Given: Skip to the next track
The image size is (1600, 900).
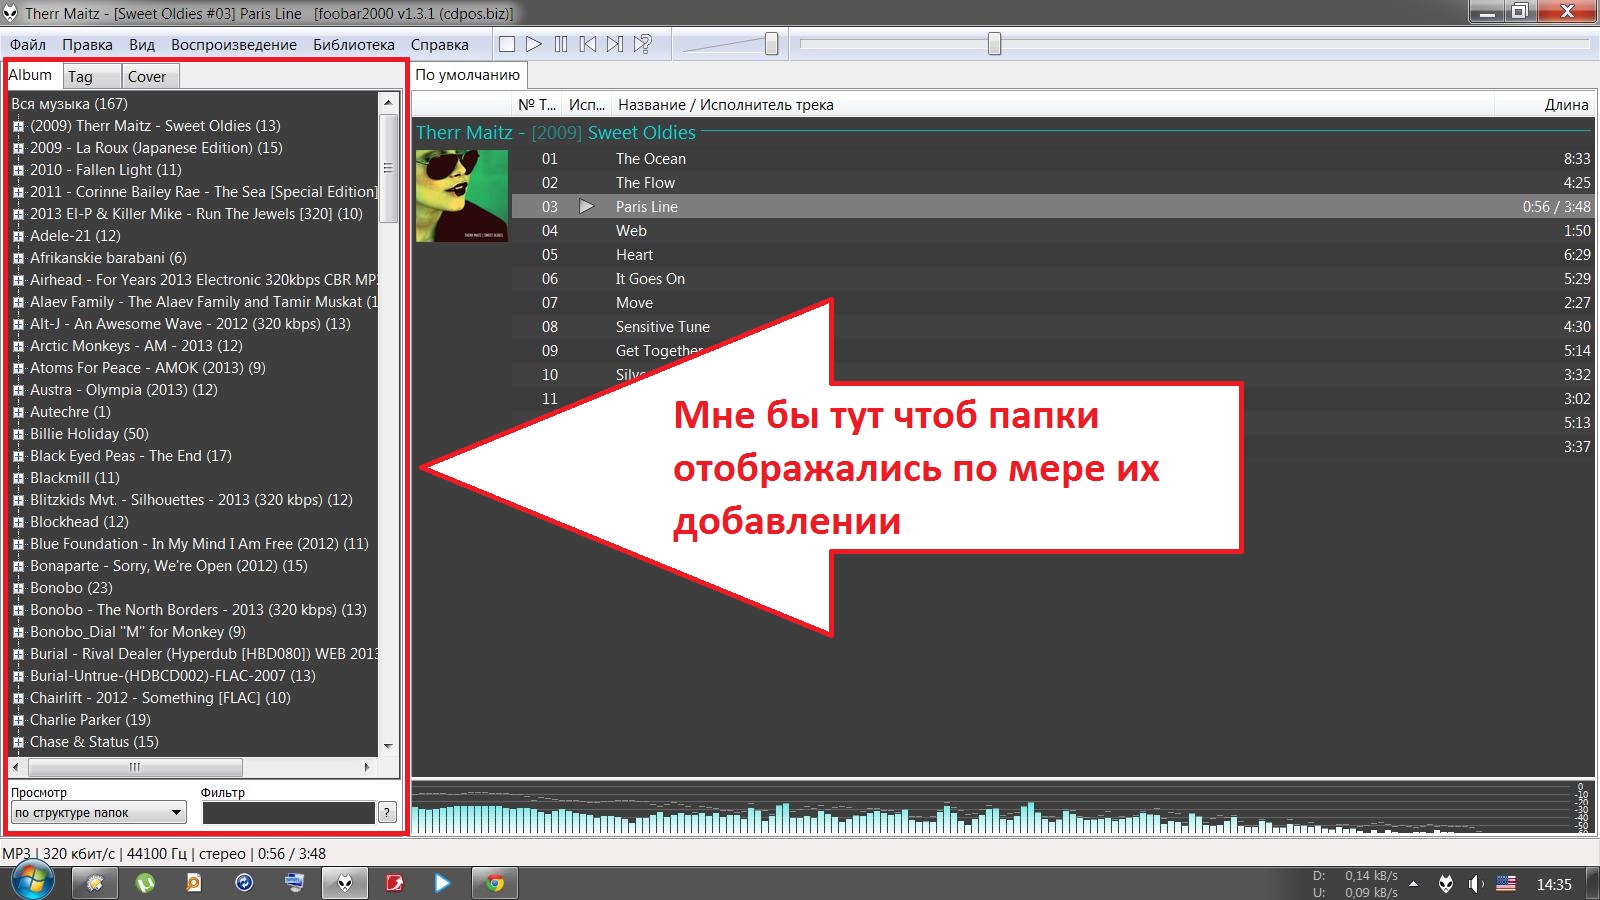Looking at the screenshot, I should [x=615, y=44].
